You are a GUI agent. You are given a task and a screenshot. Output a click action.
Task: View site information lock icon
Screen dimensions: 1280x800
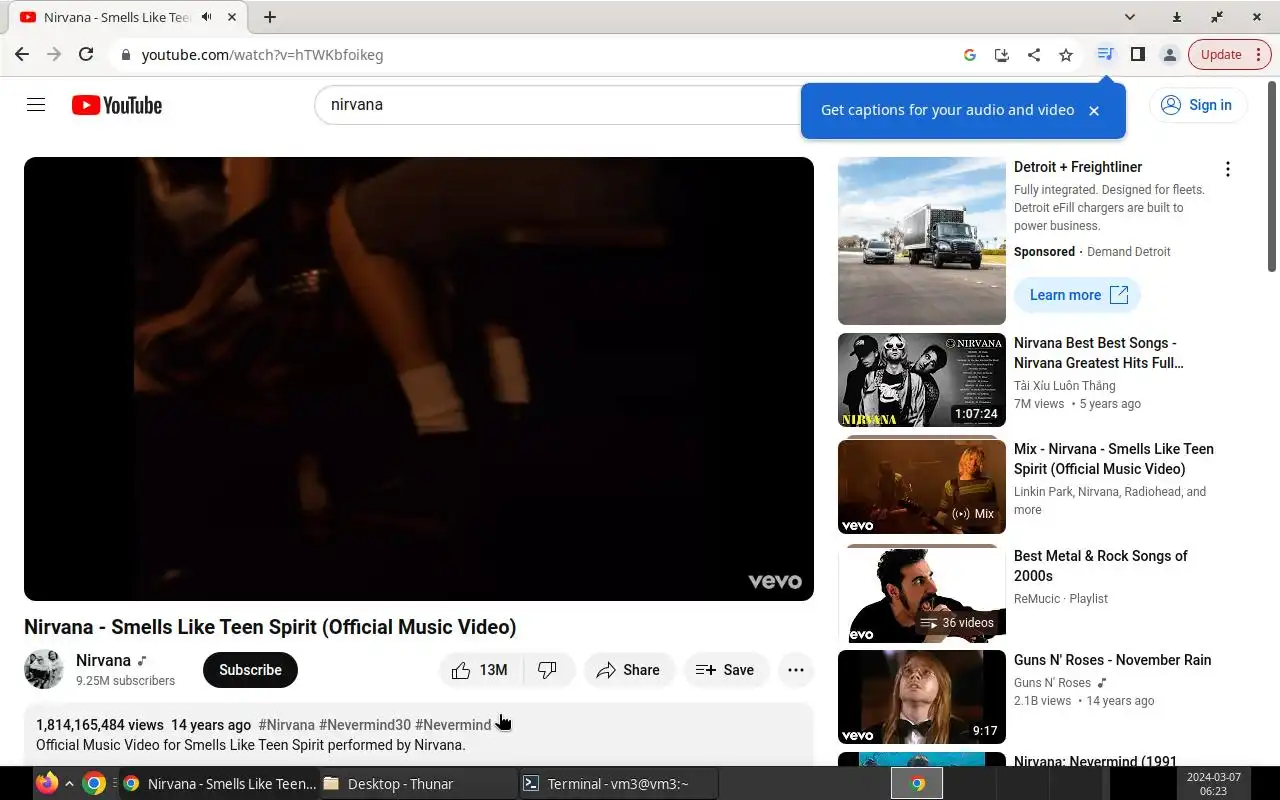pos(126,55)
